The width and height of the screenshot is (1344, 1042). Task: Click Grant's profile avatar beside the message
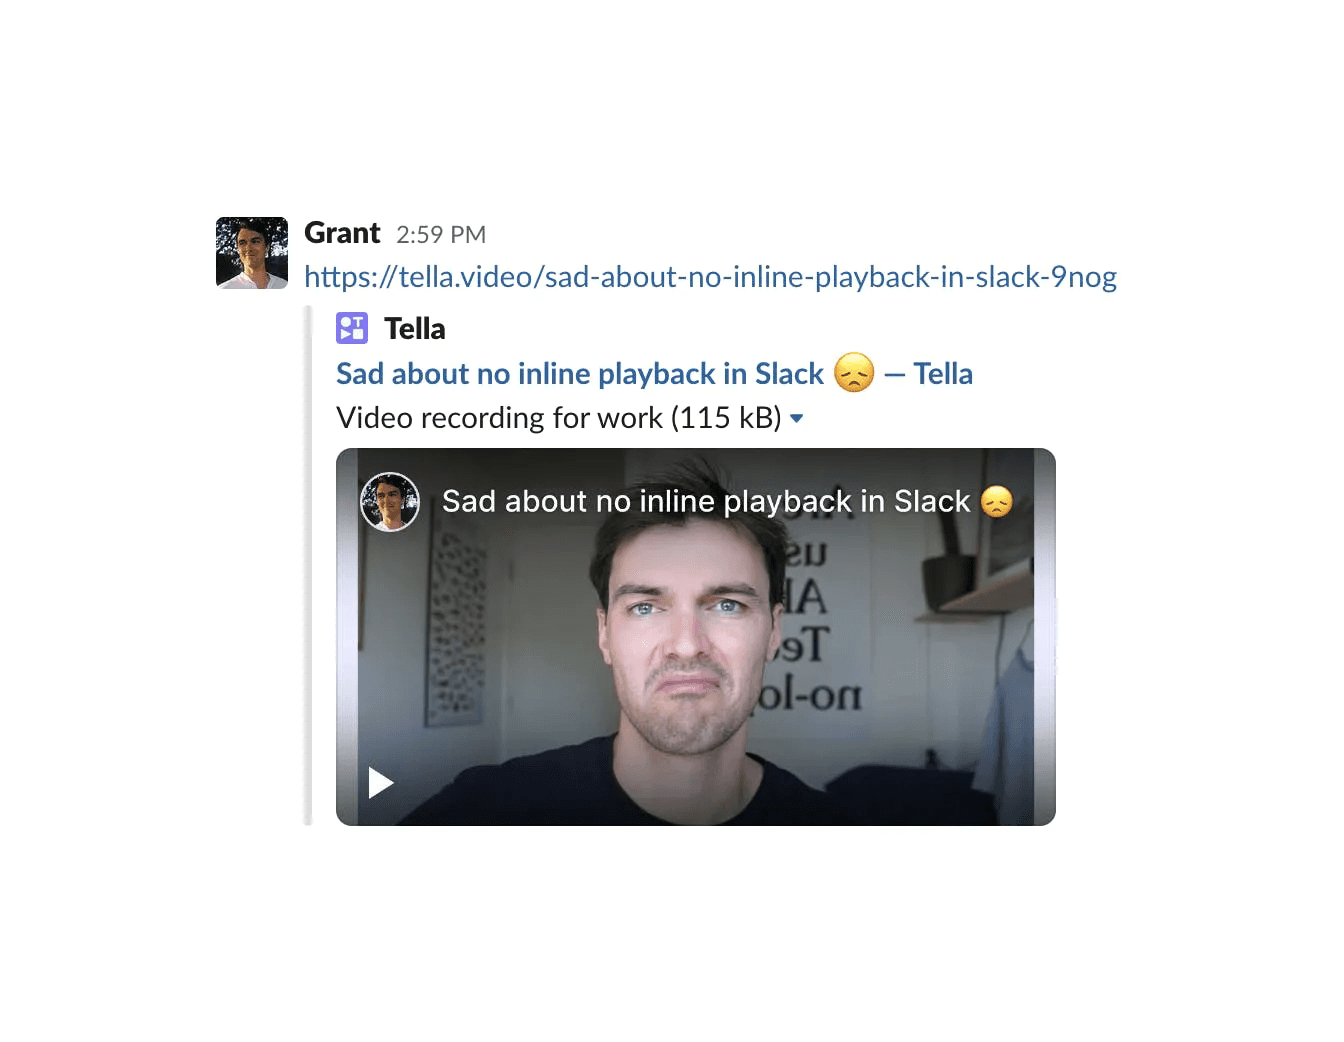pyautogui.click(x=252, y=253)
